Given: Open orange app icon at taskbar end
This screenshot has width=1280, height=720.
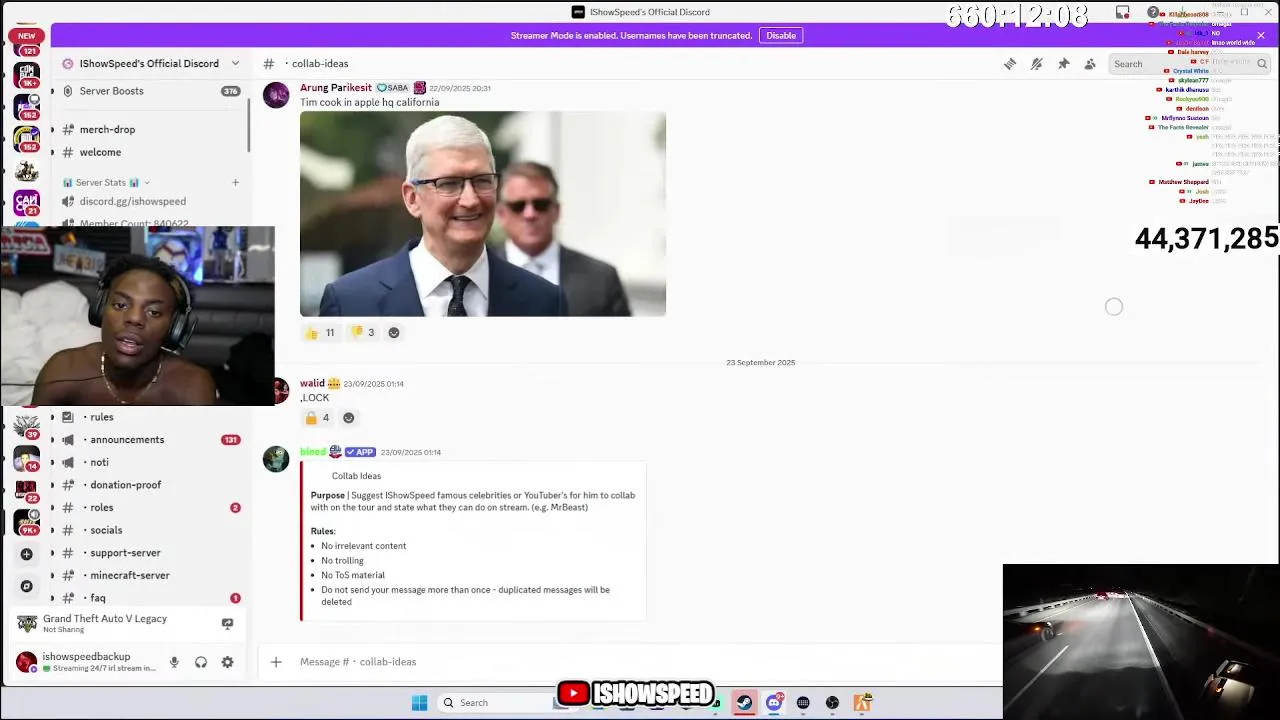Looking at the screenshot, I should [862, 703].
